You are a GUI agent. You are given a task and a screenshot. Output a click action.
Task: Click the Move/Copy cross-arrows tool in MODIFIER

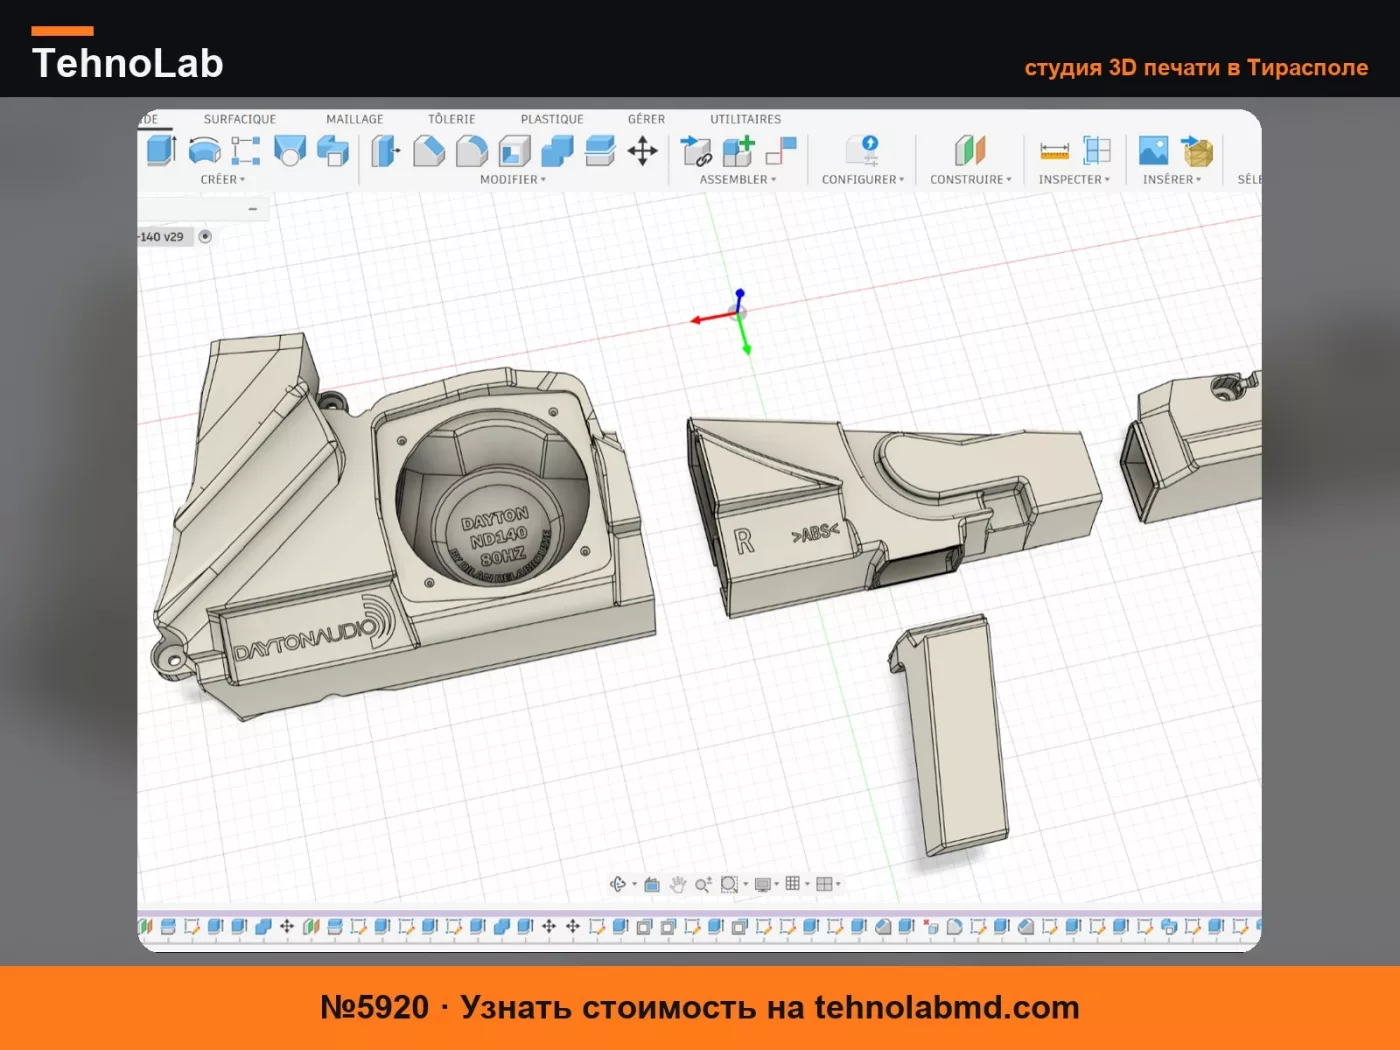pyautogui.click(x=643, y=151)
